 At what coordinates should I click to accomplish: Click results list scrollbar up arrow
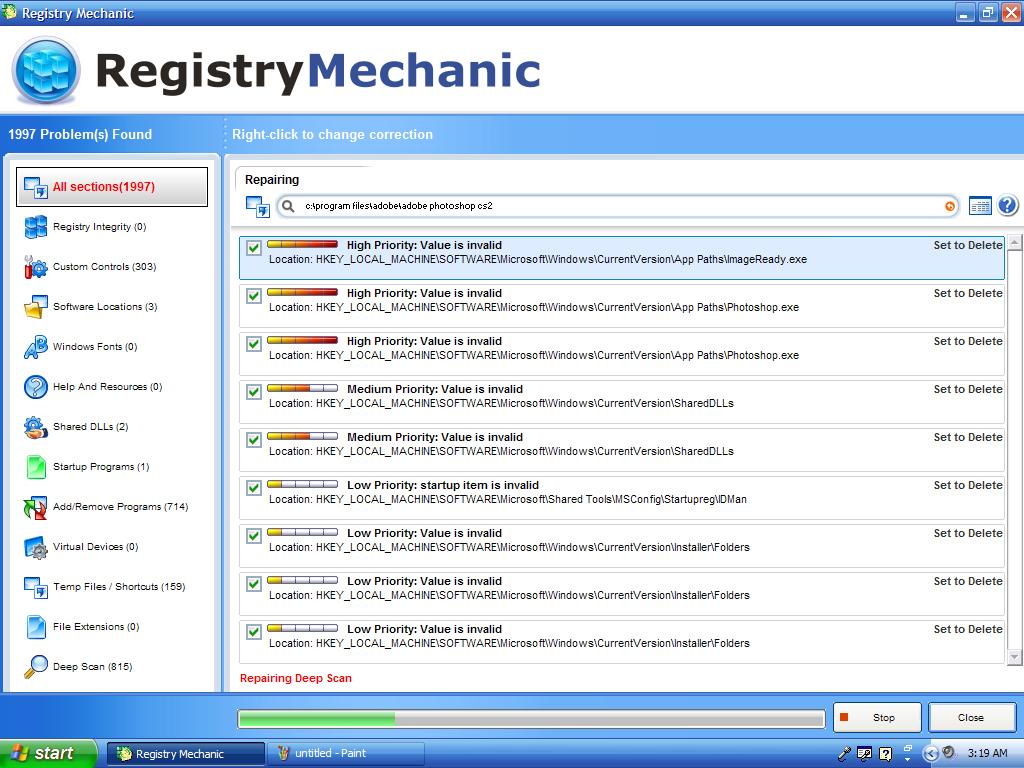1014,242
